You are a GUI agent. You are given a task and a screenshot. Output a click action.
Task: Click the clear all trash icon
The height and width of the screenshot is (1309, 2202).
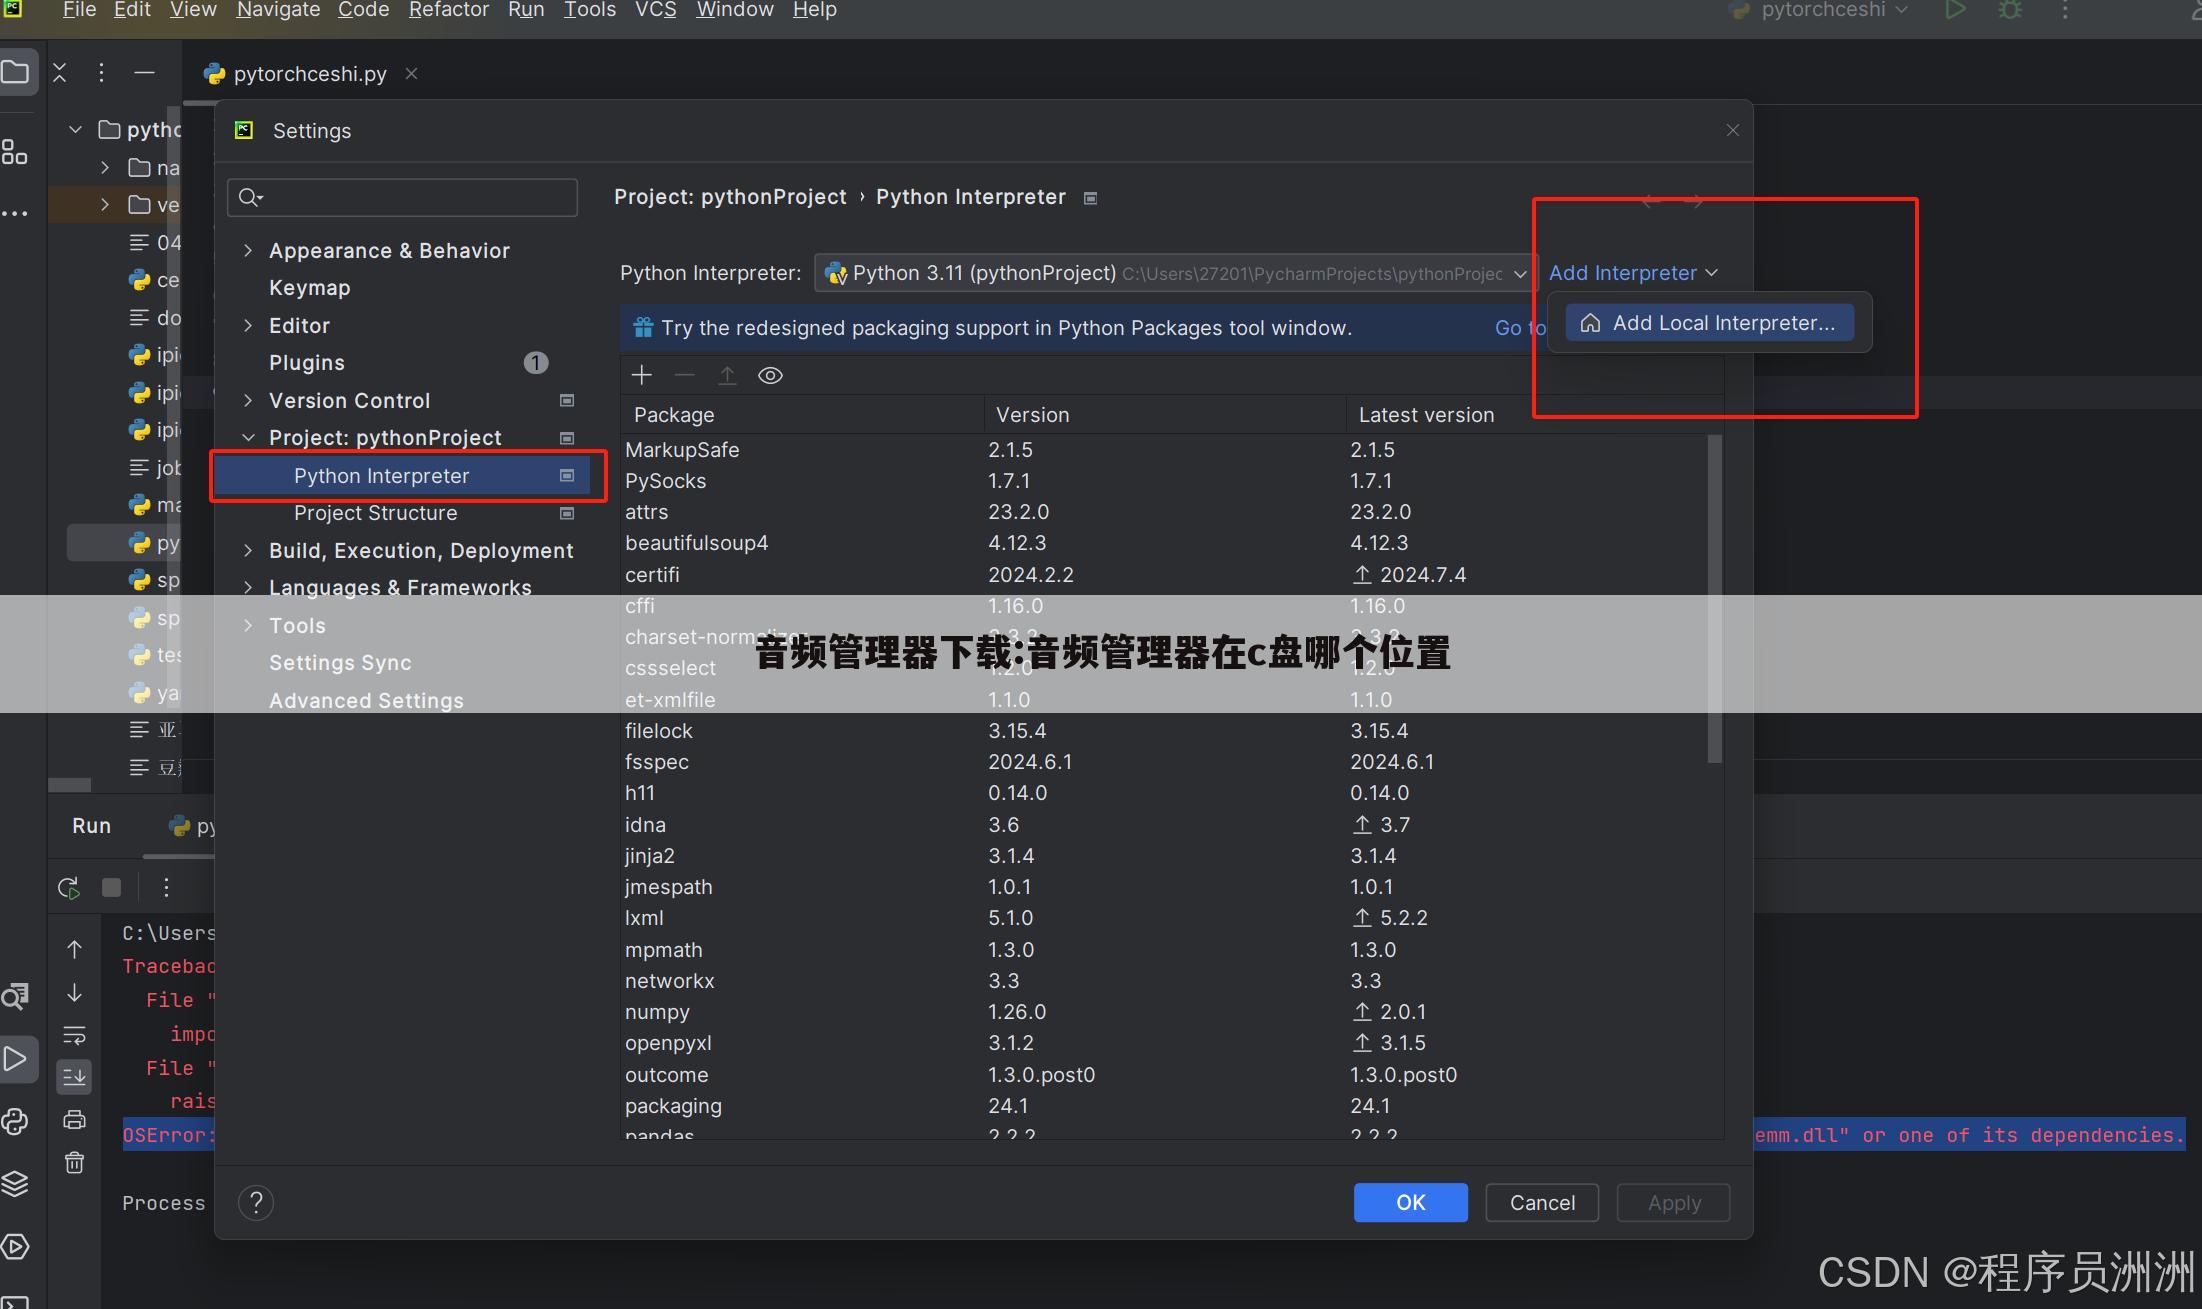[74, 1162]
